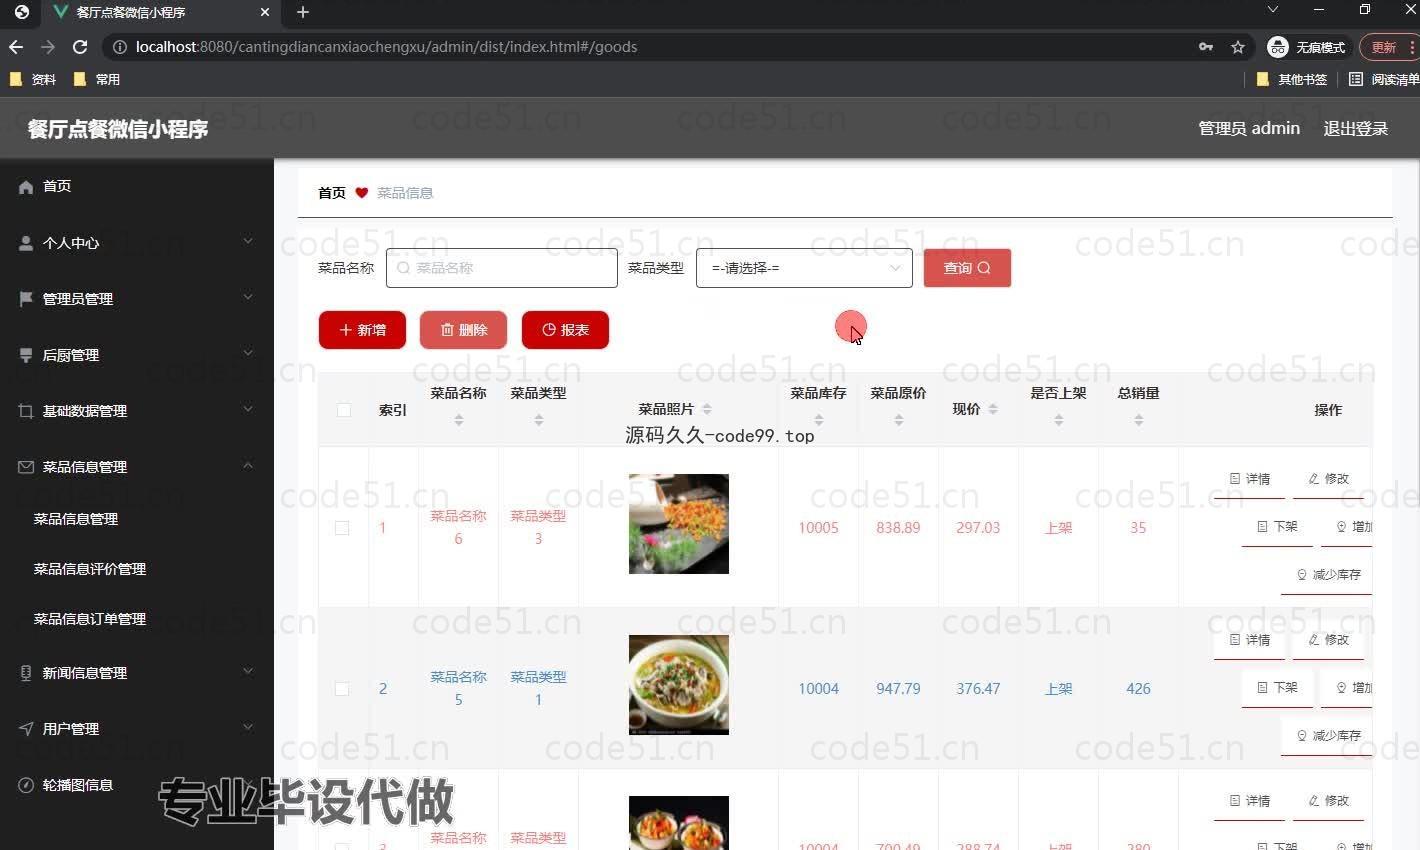This screenshot has height=850, width=1420.
Task: Click the 查询 search button
Action: click(x=967, y=268)
